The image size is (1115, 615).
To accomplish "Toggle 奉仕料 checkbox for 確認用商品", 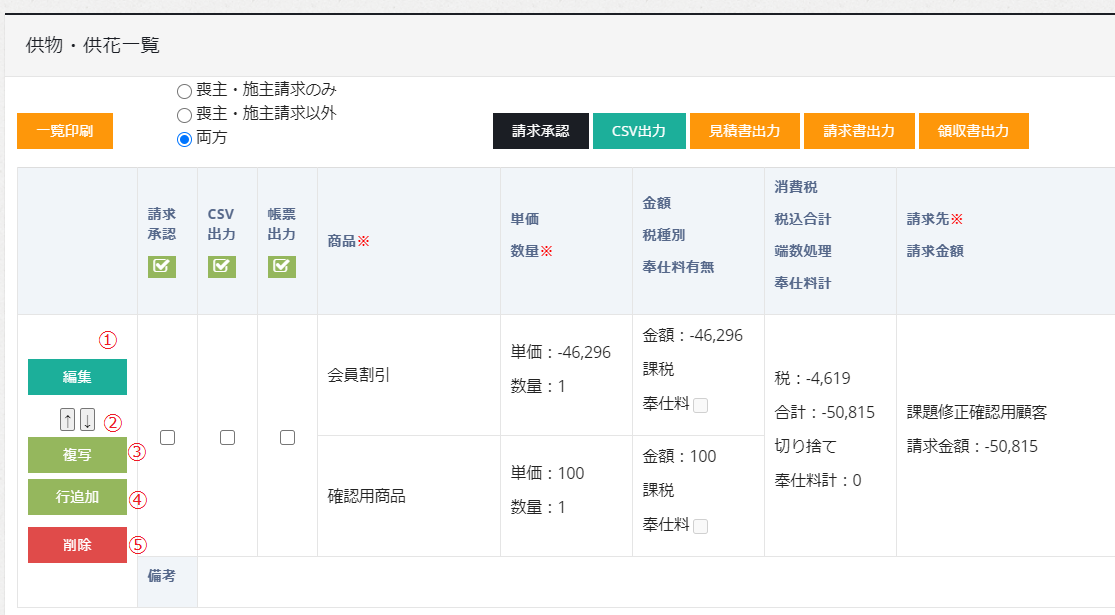I will click(x=701, y=526).
